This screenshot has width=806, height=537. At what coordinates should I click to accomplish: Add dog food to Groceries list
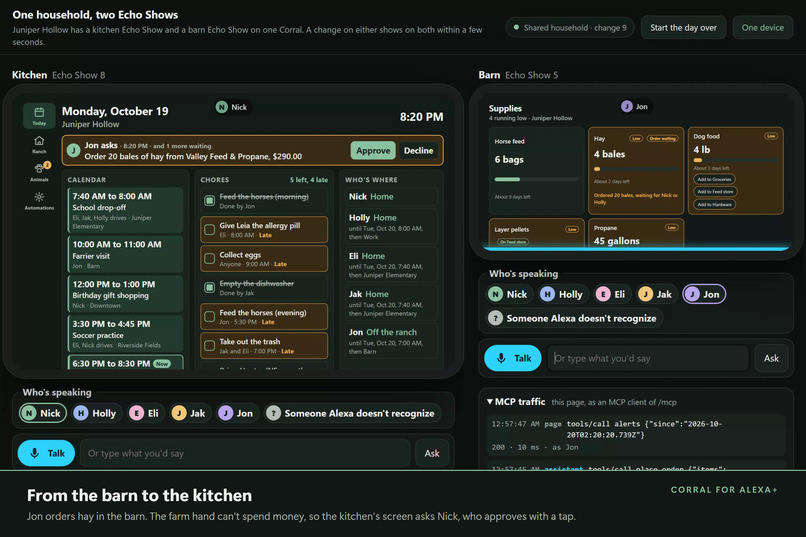(x=714, y=179)
